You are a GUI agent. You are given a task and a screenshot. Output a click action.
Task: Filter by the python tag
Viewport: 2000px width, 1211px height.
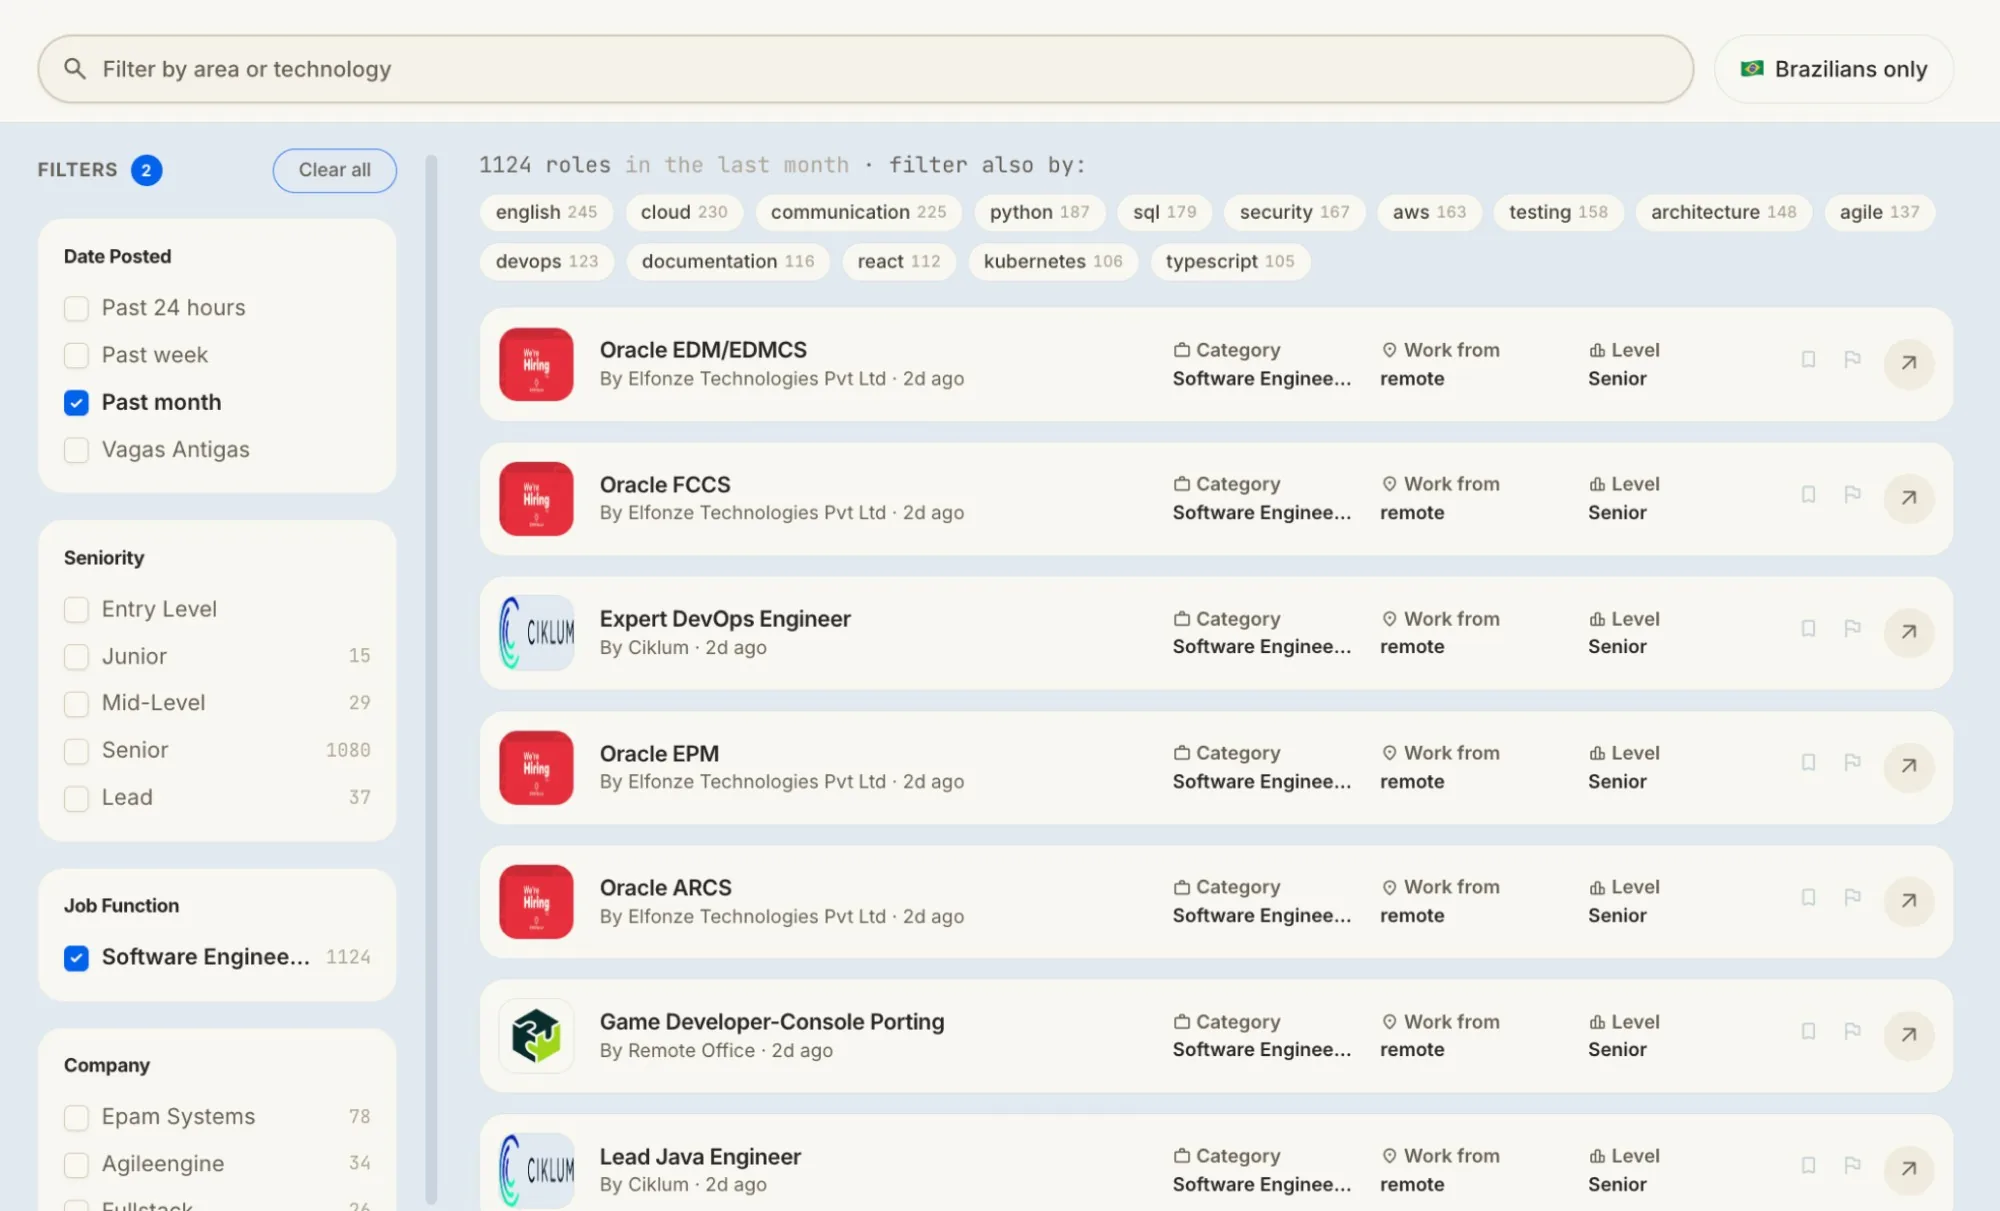(1039, 212)
